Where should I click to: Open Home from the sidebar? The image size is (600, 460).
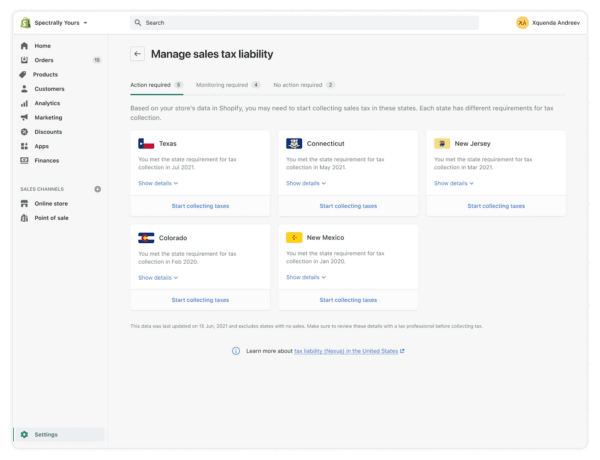[x=36, y=46]
